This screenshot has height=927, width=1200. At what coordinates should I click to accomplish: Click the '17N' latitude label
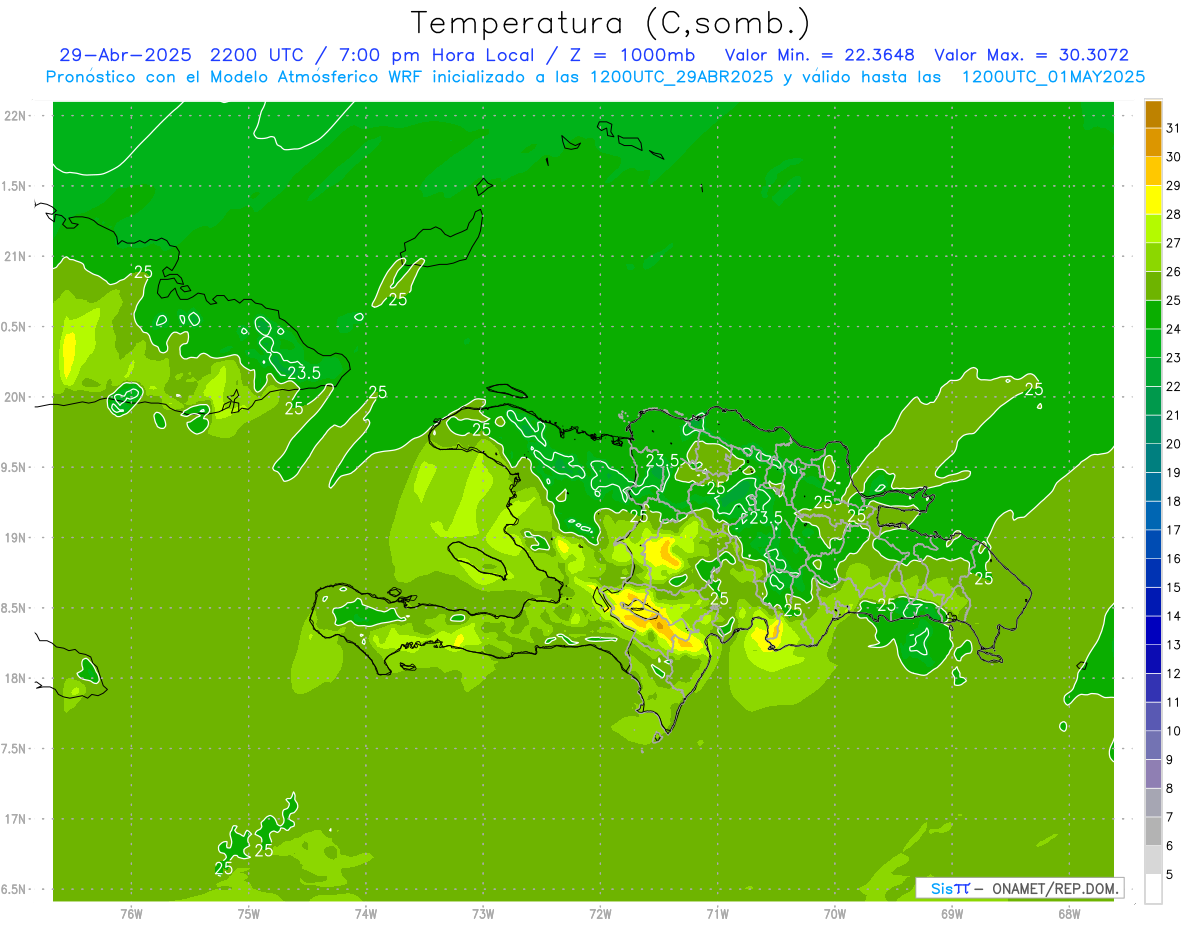[15, 819]
